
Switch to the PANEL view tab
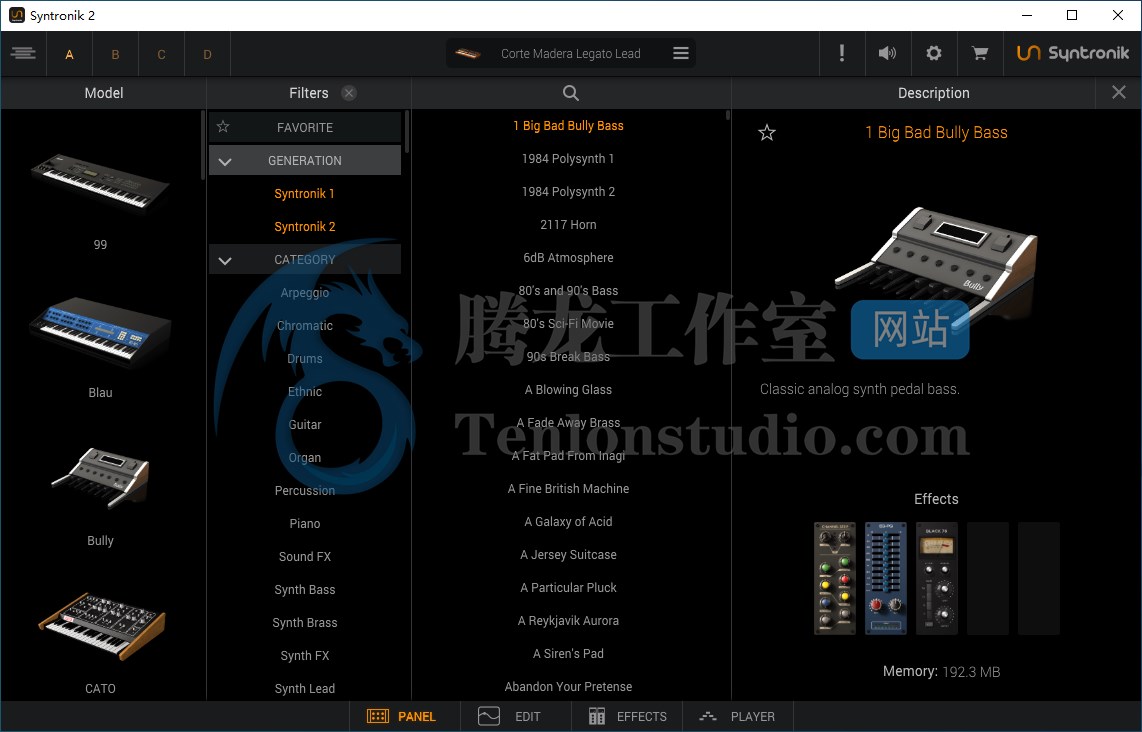coord(401,717)
